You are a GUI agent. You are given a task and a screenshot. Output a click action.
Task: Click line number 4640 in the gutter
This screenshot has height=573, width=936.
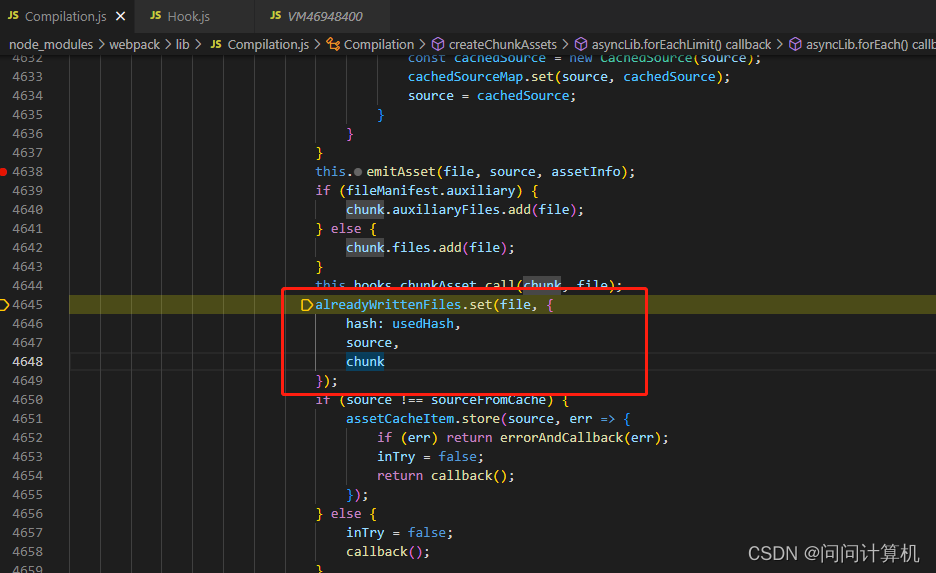(27, 210)
